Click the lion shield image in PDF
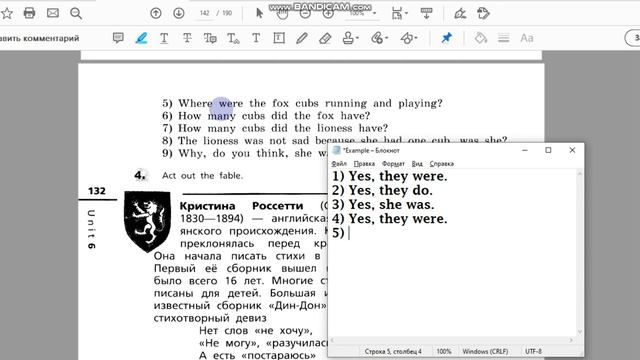Viewport: 640px width, 360px height. click(147, 221)
